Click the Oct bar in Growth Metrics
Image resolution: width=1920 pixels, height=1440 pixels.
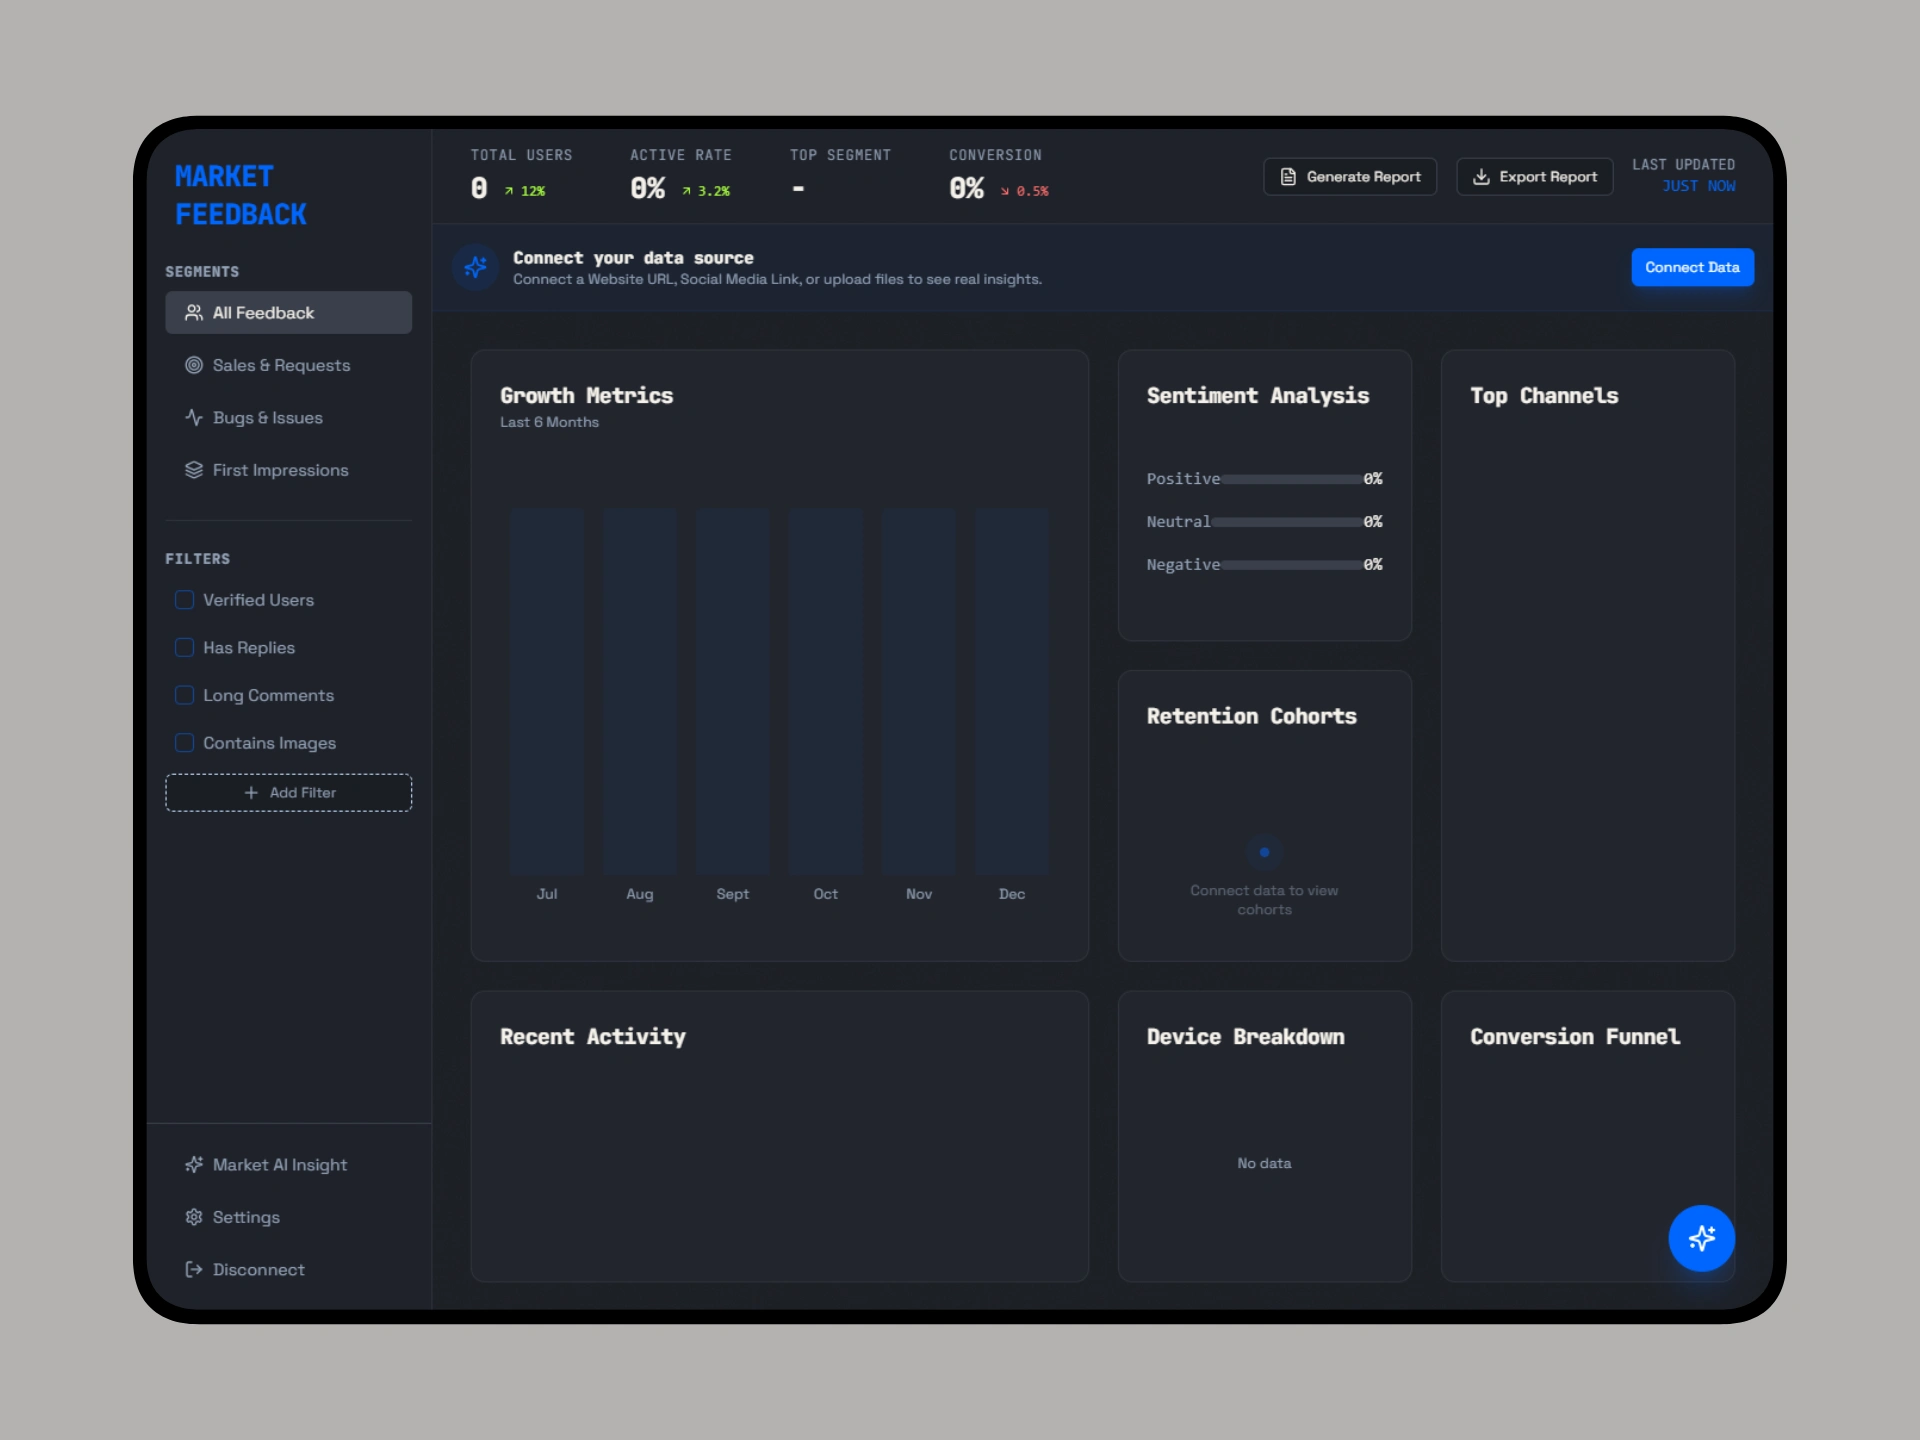click(x=825, y=690)
